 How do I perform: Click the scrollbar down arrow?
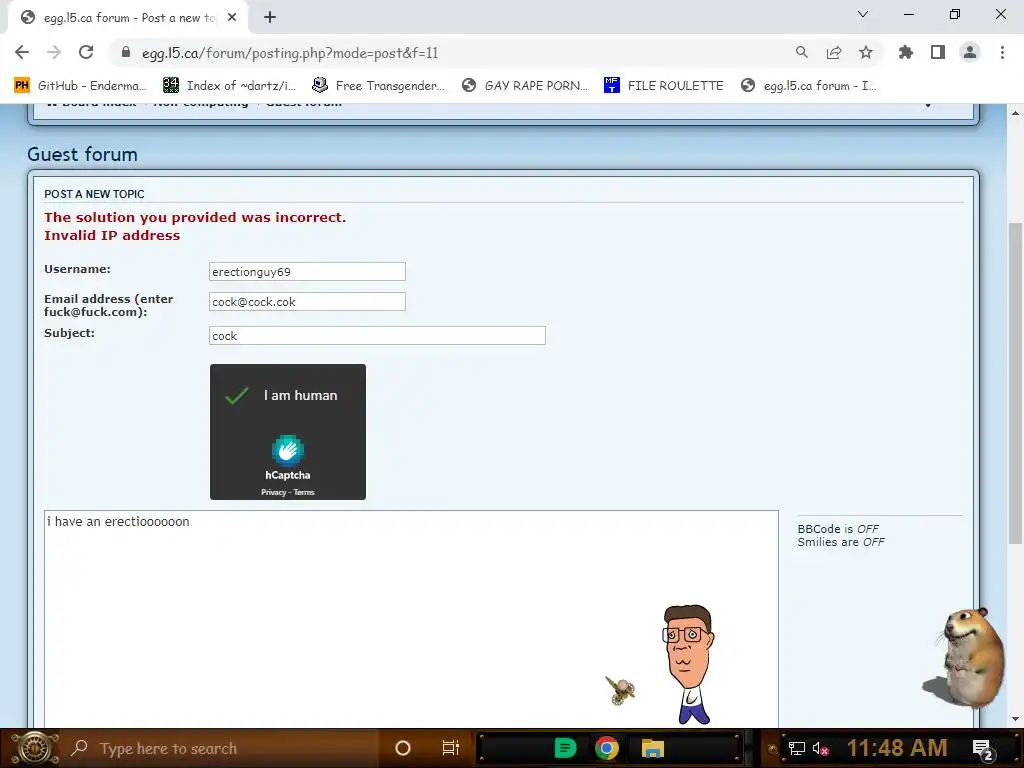1015,720
